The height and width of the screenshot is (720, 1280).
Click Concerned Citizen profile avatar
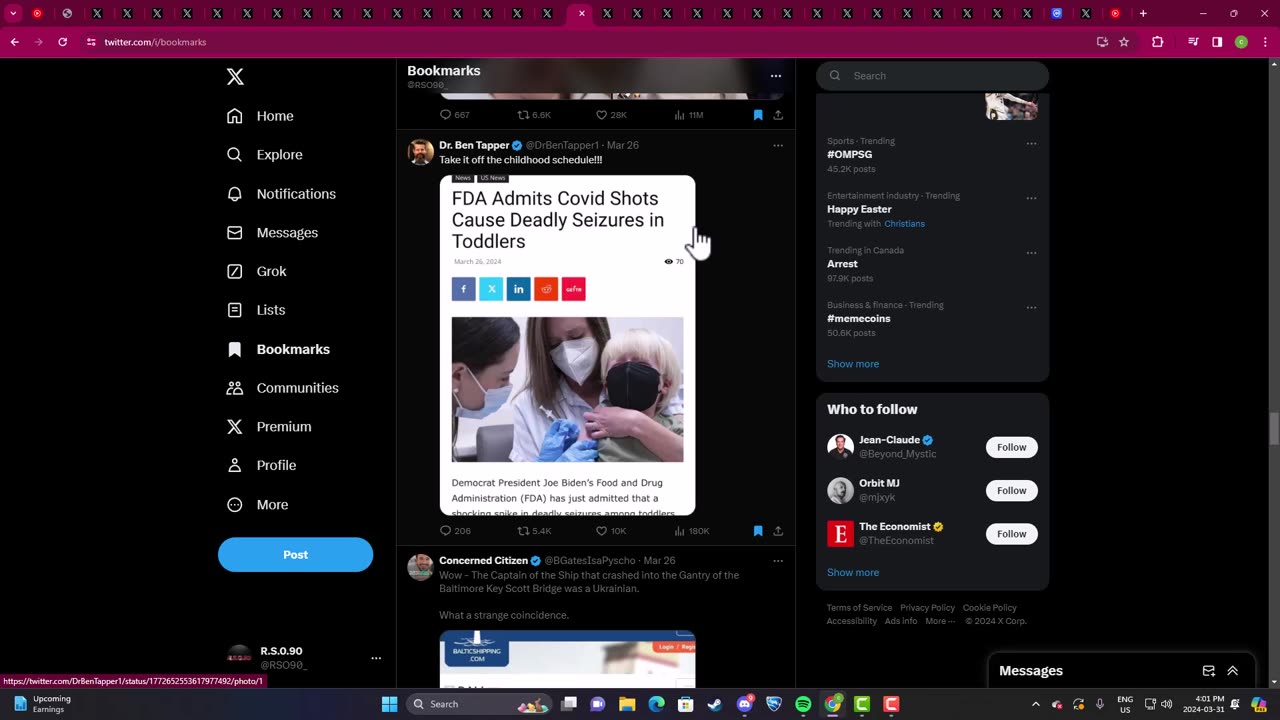[x=421, y=567]
